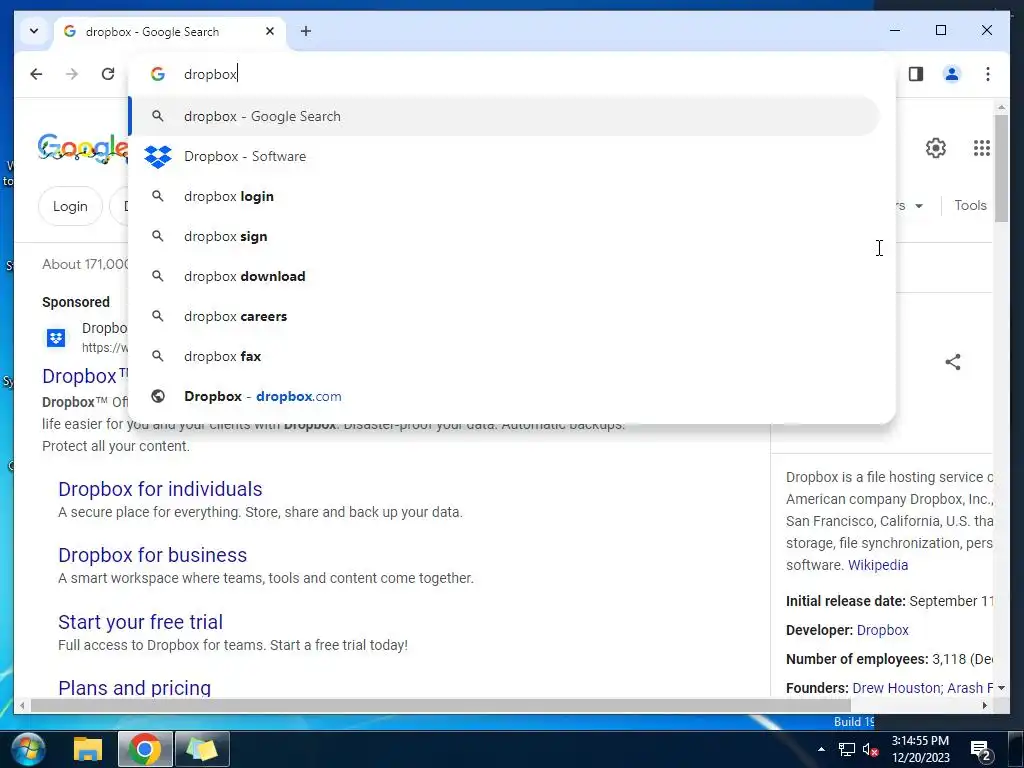Pick the 'dropbox careers' suggestion
Image resolution: width=1024 pixels, height=768 pixels.
click(505, 316)
